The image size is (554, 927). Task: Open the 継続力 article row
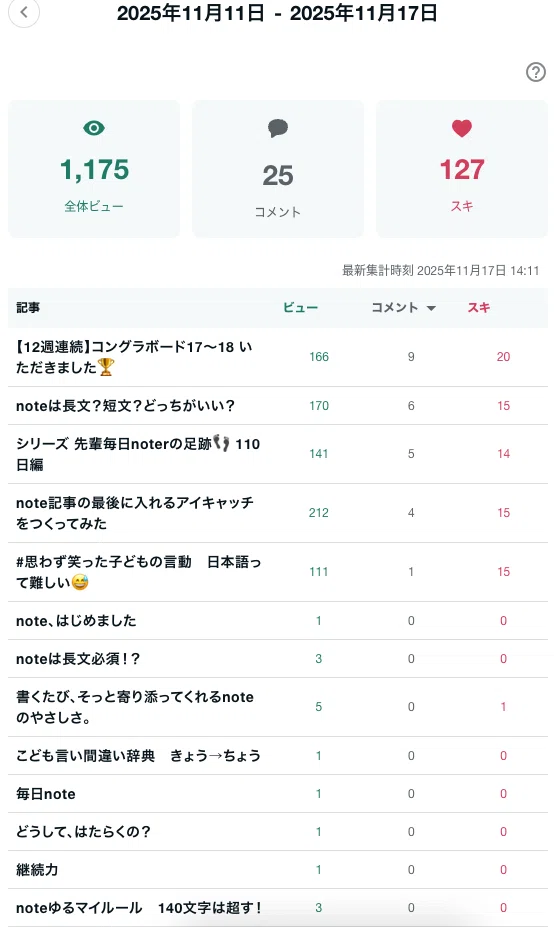click(278, 870)
